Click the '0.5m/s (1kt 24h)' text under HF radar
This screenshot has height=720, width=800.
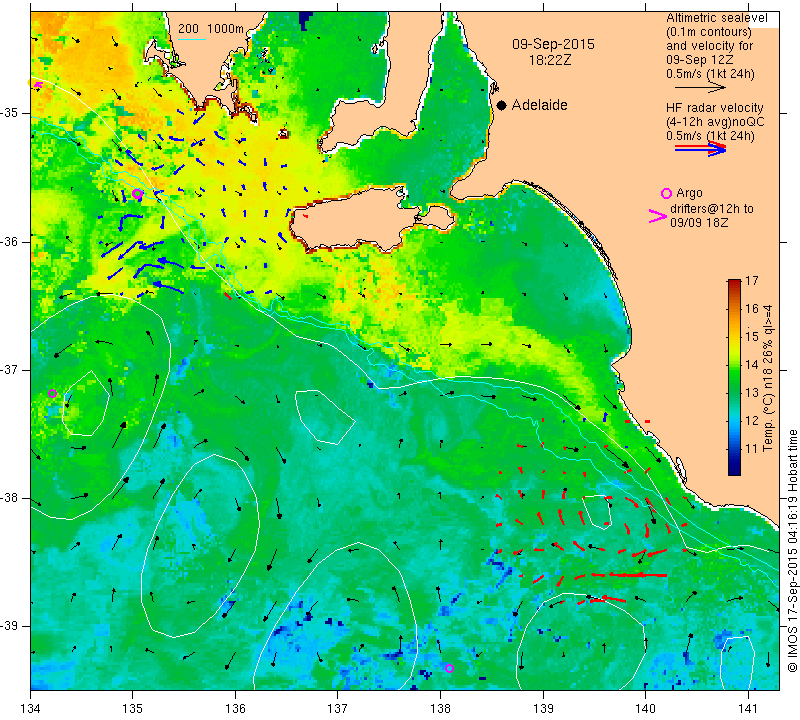point(710,136)
